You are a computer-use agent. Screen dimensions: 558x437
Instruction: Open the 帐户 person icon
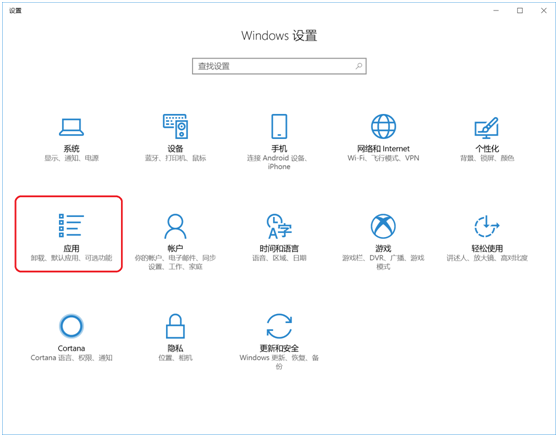tap(175, 226)
